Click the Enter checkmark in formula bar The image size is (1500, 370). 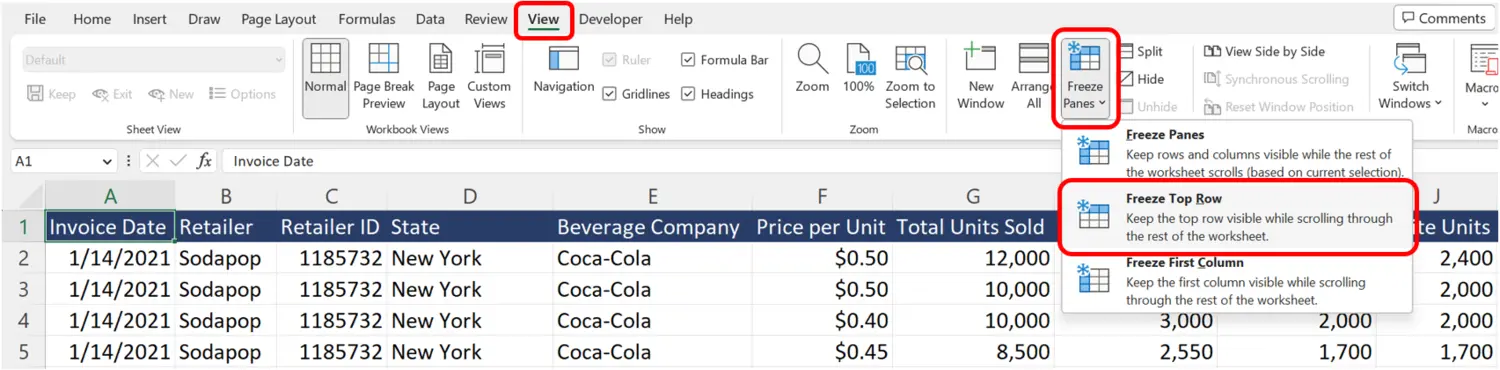click(178, 161)
